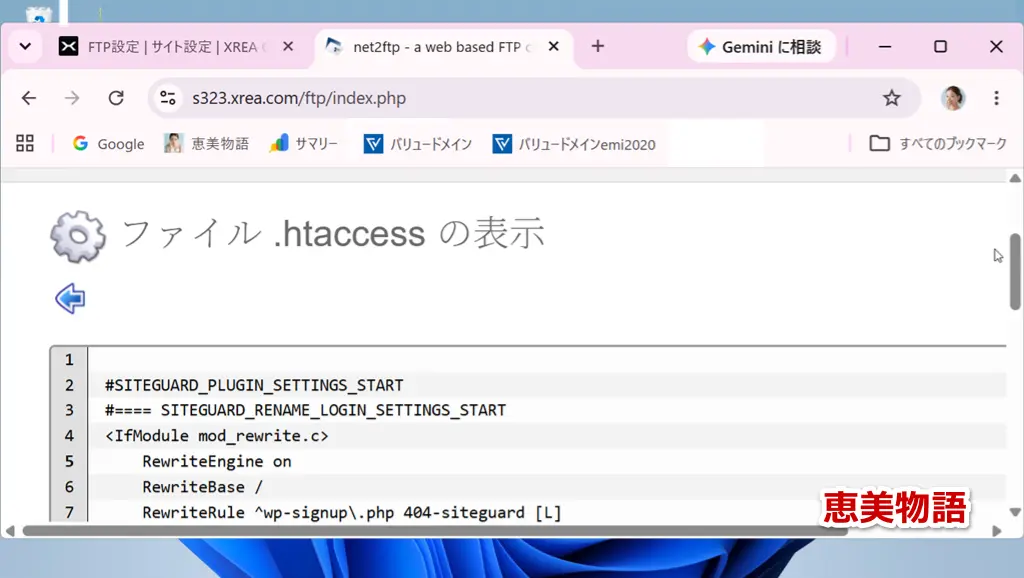Open the すべてのブックマーク folder

pyautogui.click(x=938, y=144)
